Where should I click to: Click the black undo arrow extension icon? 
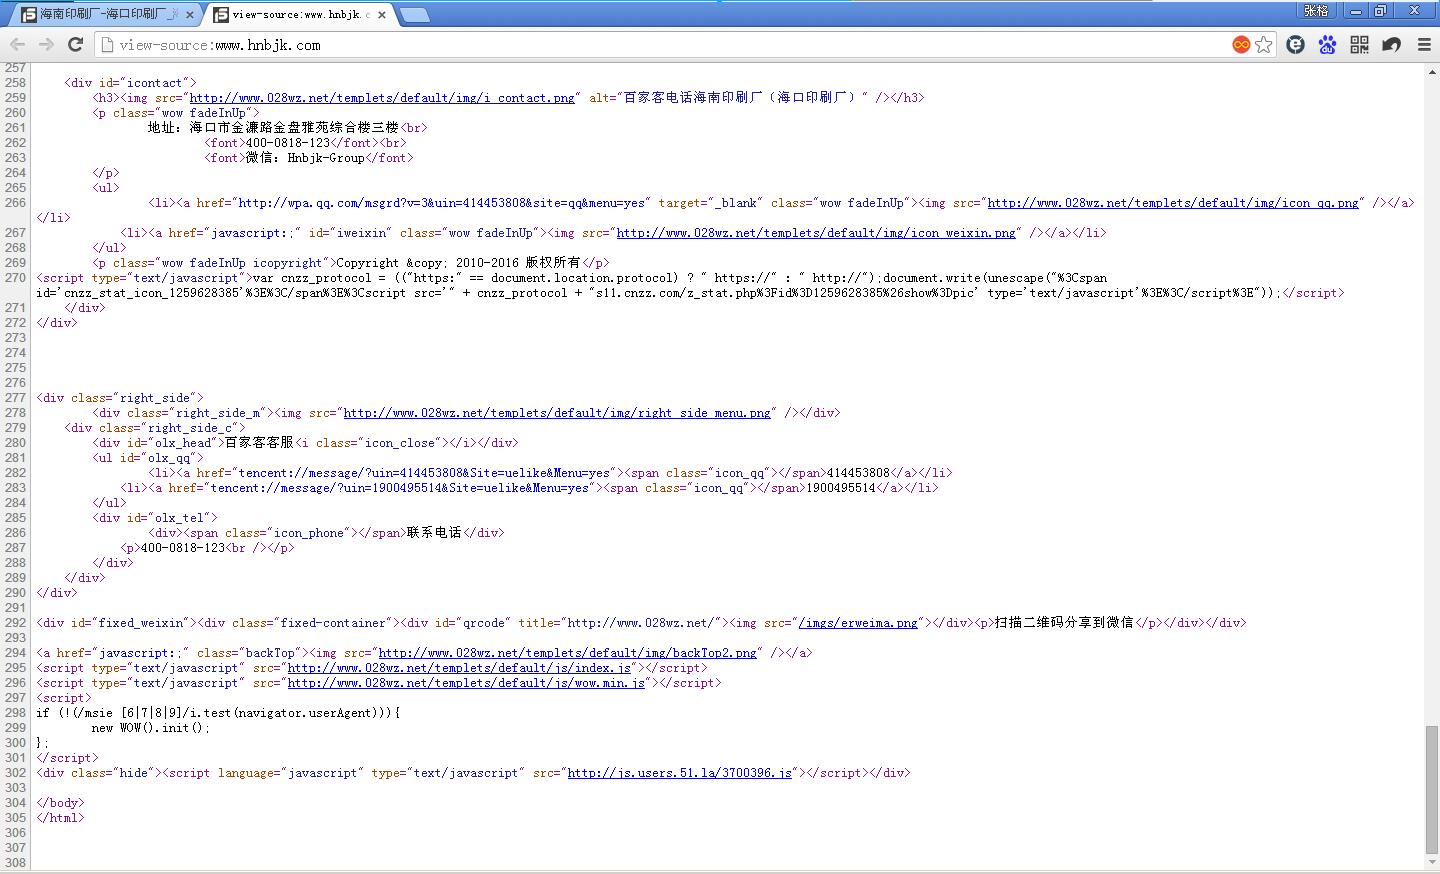(x=1391, y=44)
